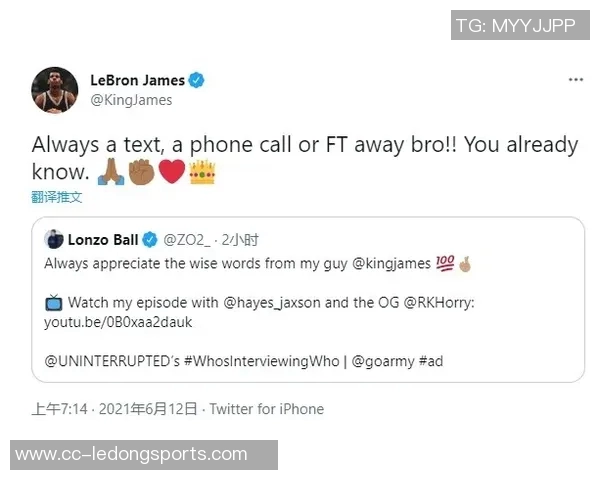The width and height of the screenshot is (600, 480).
Task: Open LeBron James profile avatar
Action: tap(55, 90)
